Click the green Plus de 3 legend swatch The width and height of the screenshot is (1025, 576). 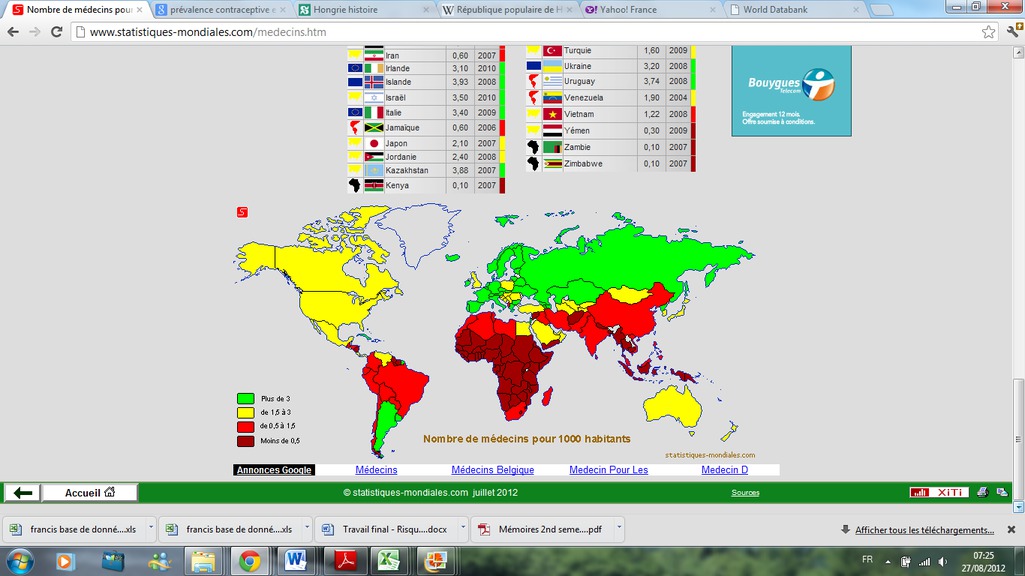pyautogui.click(x=245, y=398)
